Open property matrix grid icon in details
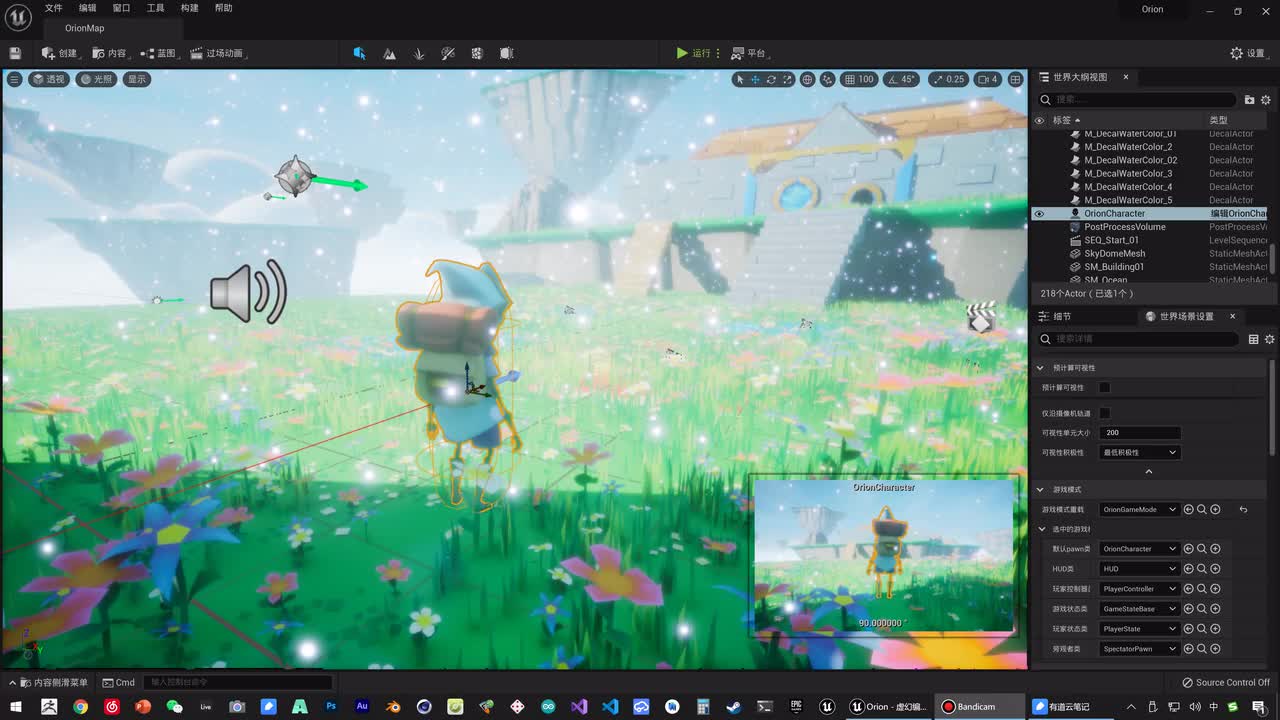Screen dimensions: 1280x720 tap(1253, 340)
